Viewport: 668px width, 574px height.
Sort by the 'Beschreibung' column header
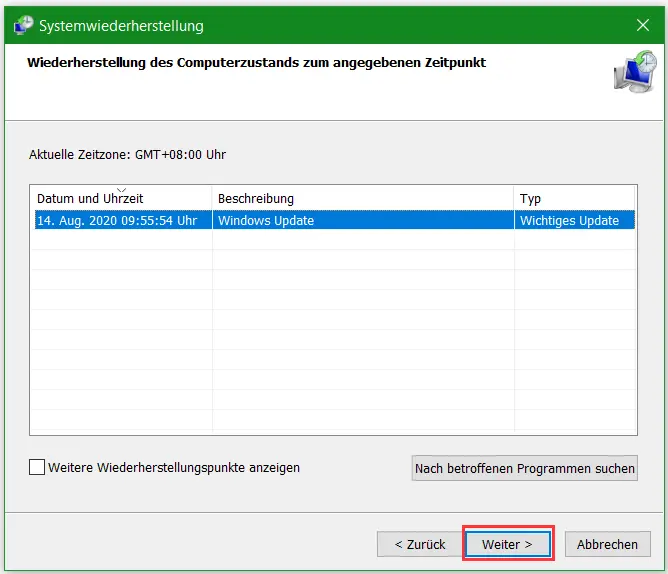pyautogui.click(x=256, y=199)
